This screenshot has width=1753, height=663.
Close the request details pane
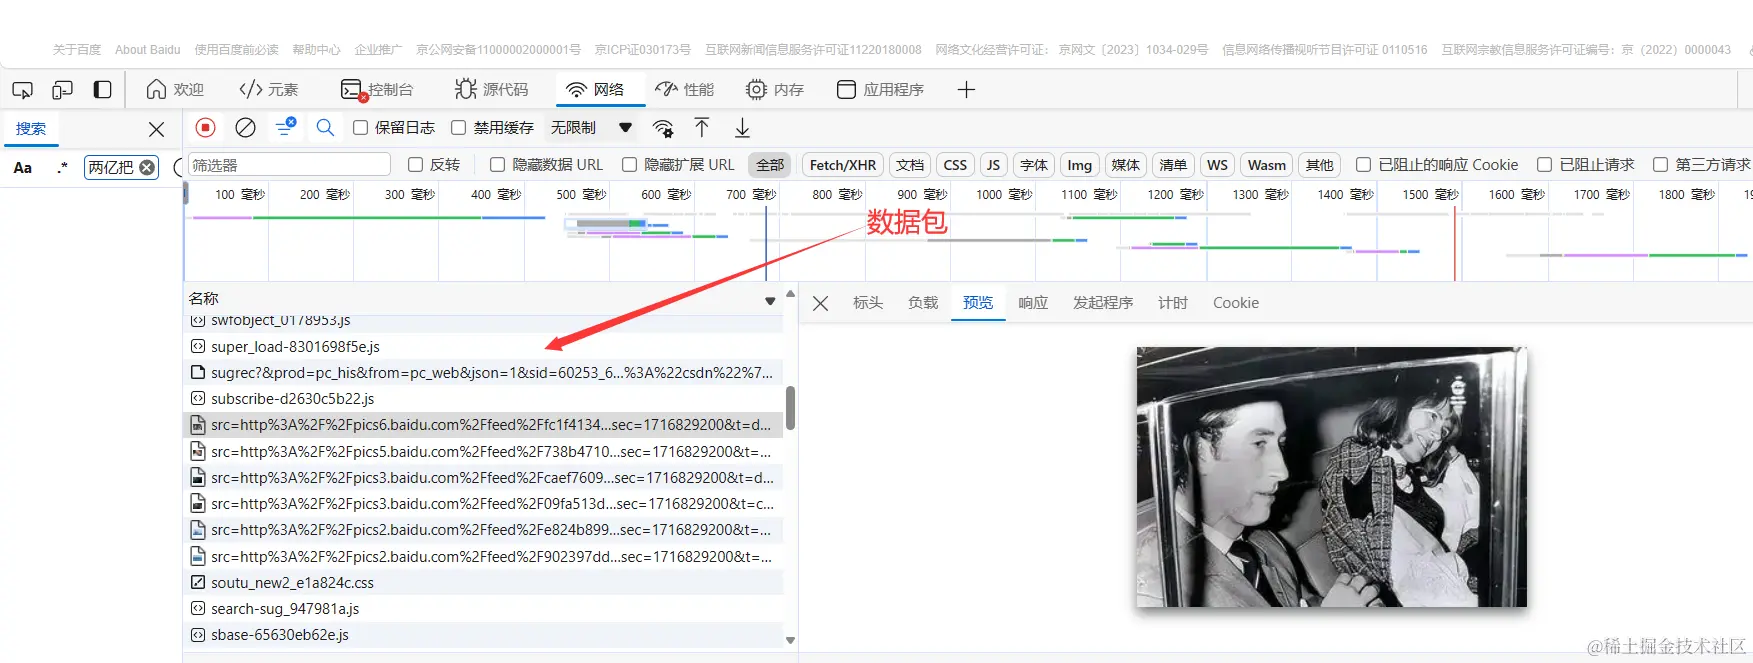[x=821, y=303]
